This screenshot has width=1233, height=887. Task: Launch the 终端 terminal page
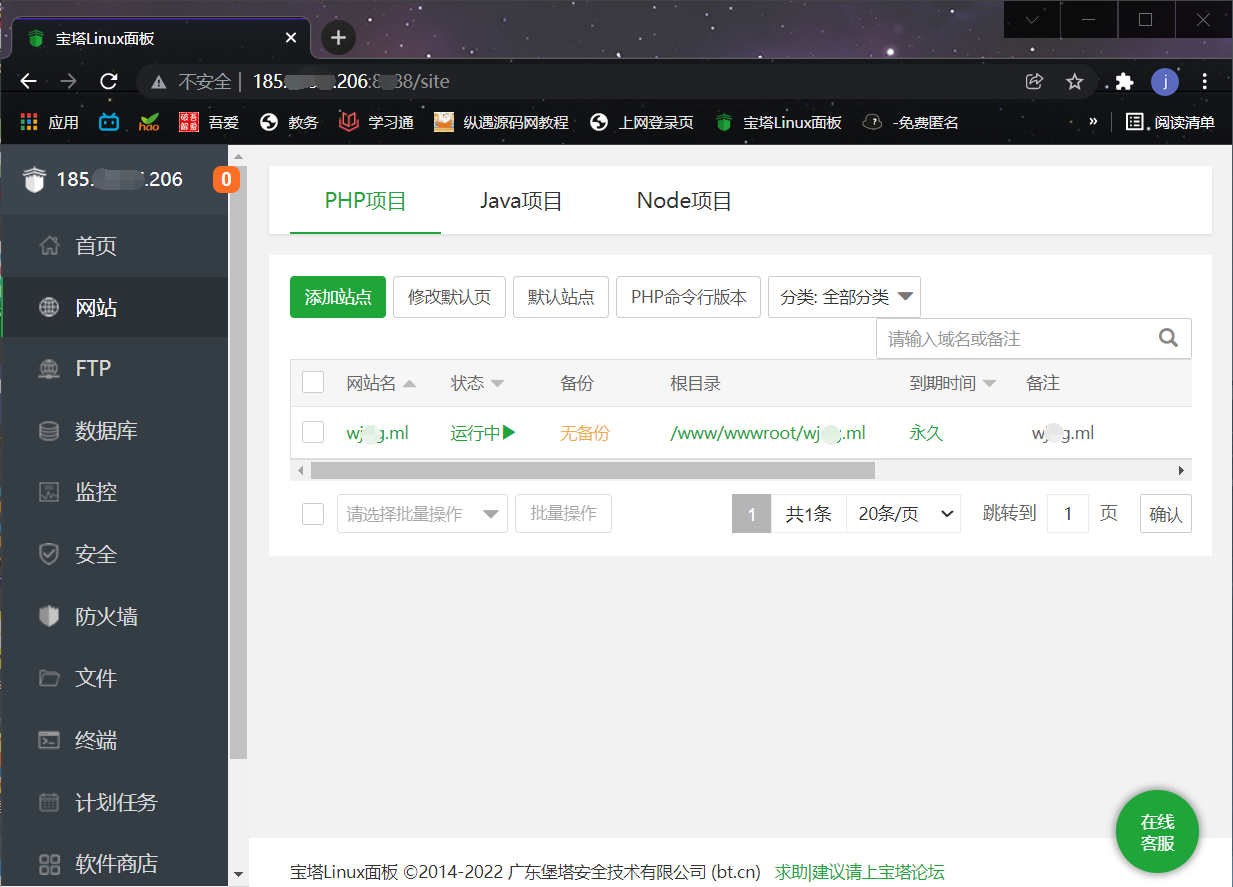pyautogui.click(x=114, y=740)
